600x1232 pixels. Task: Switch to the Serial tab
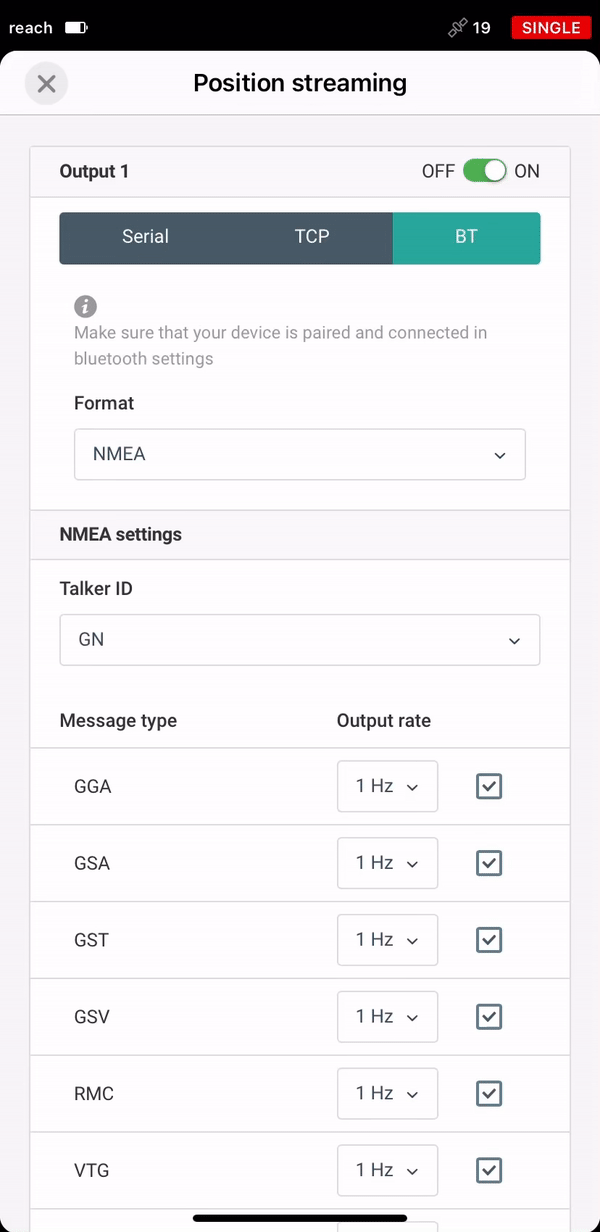[x=145, y=238]
